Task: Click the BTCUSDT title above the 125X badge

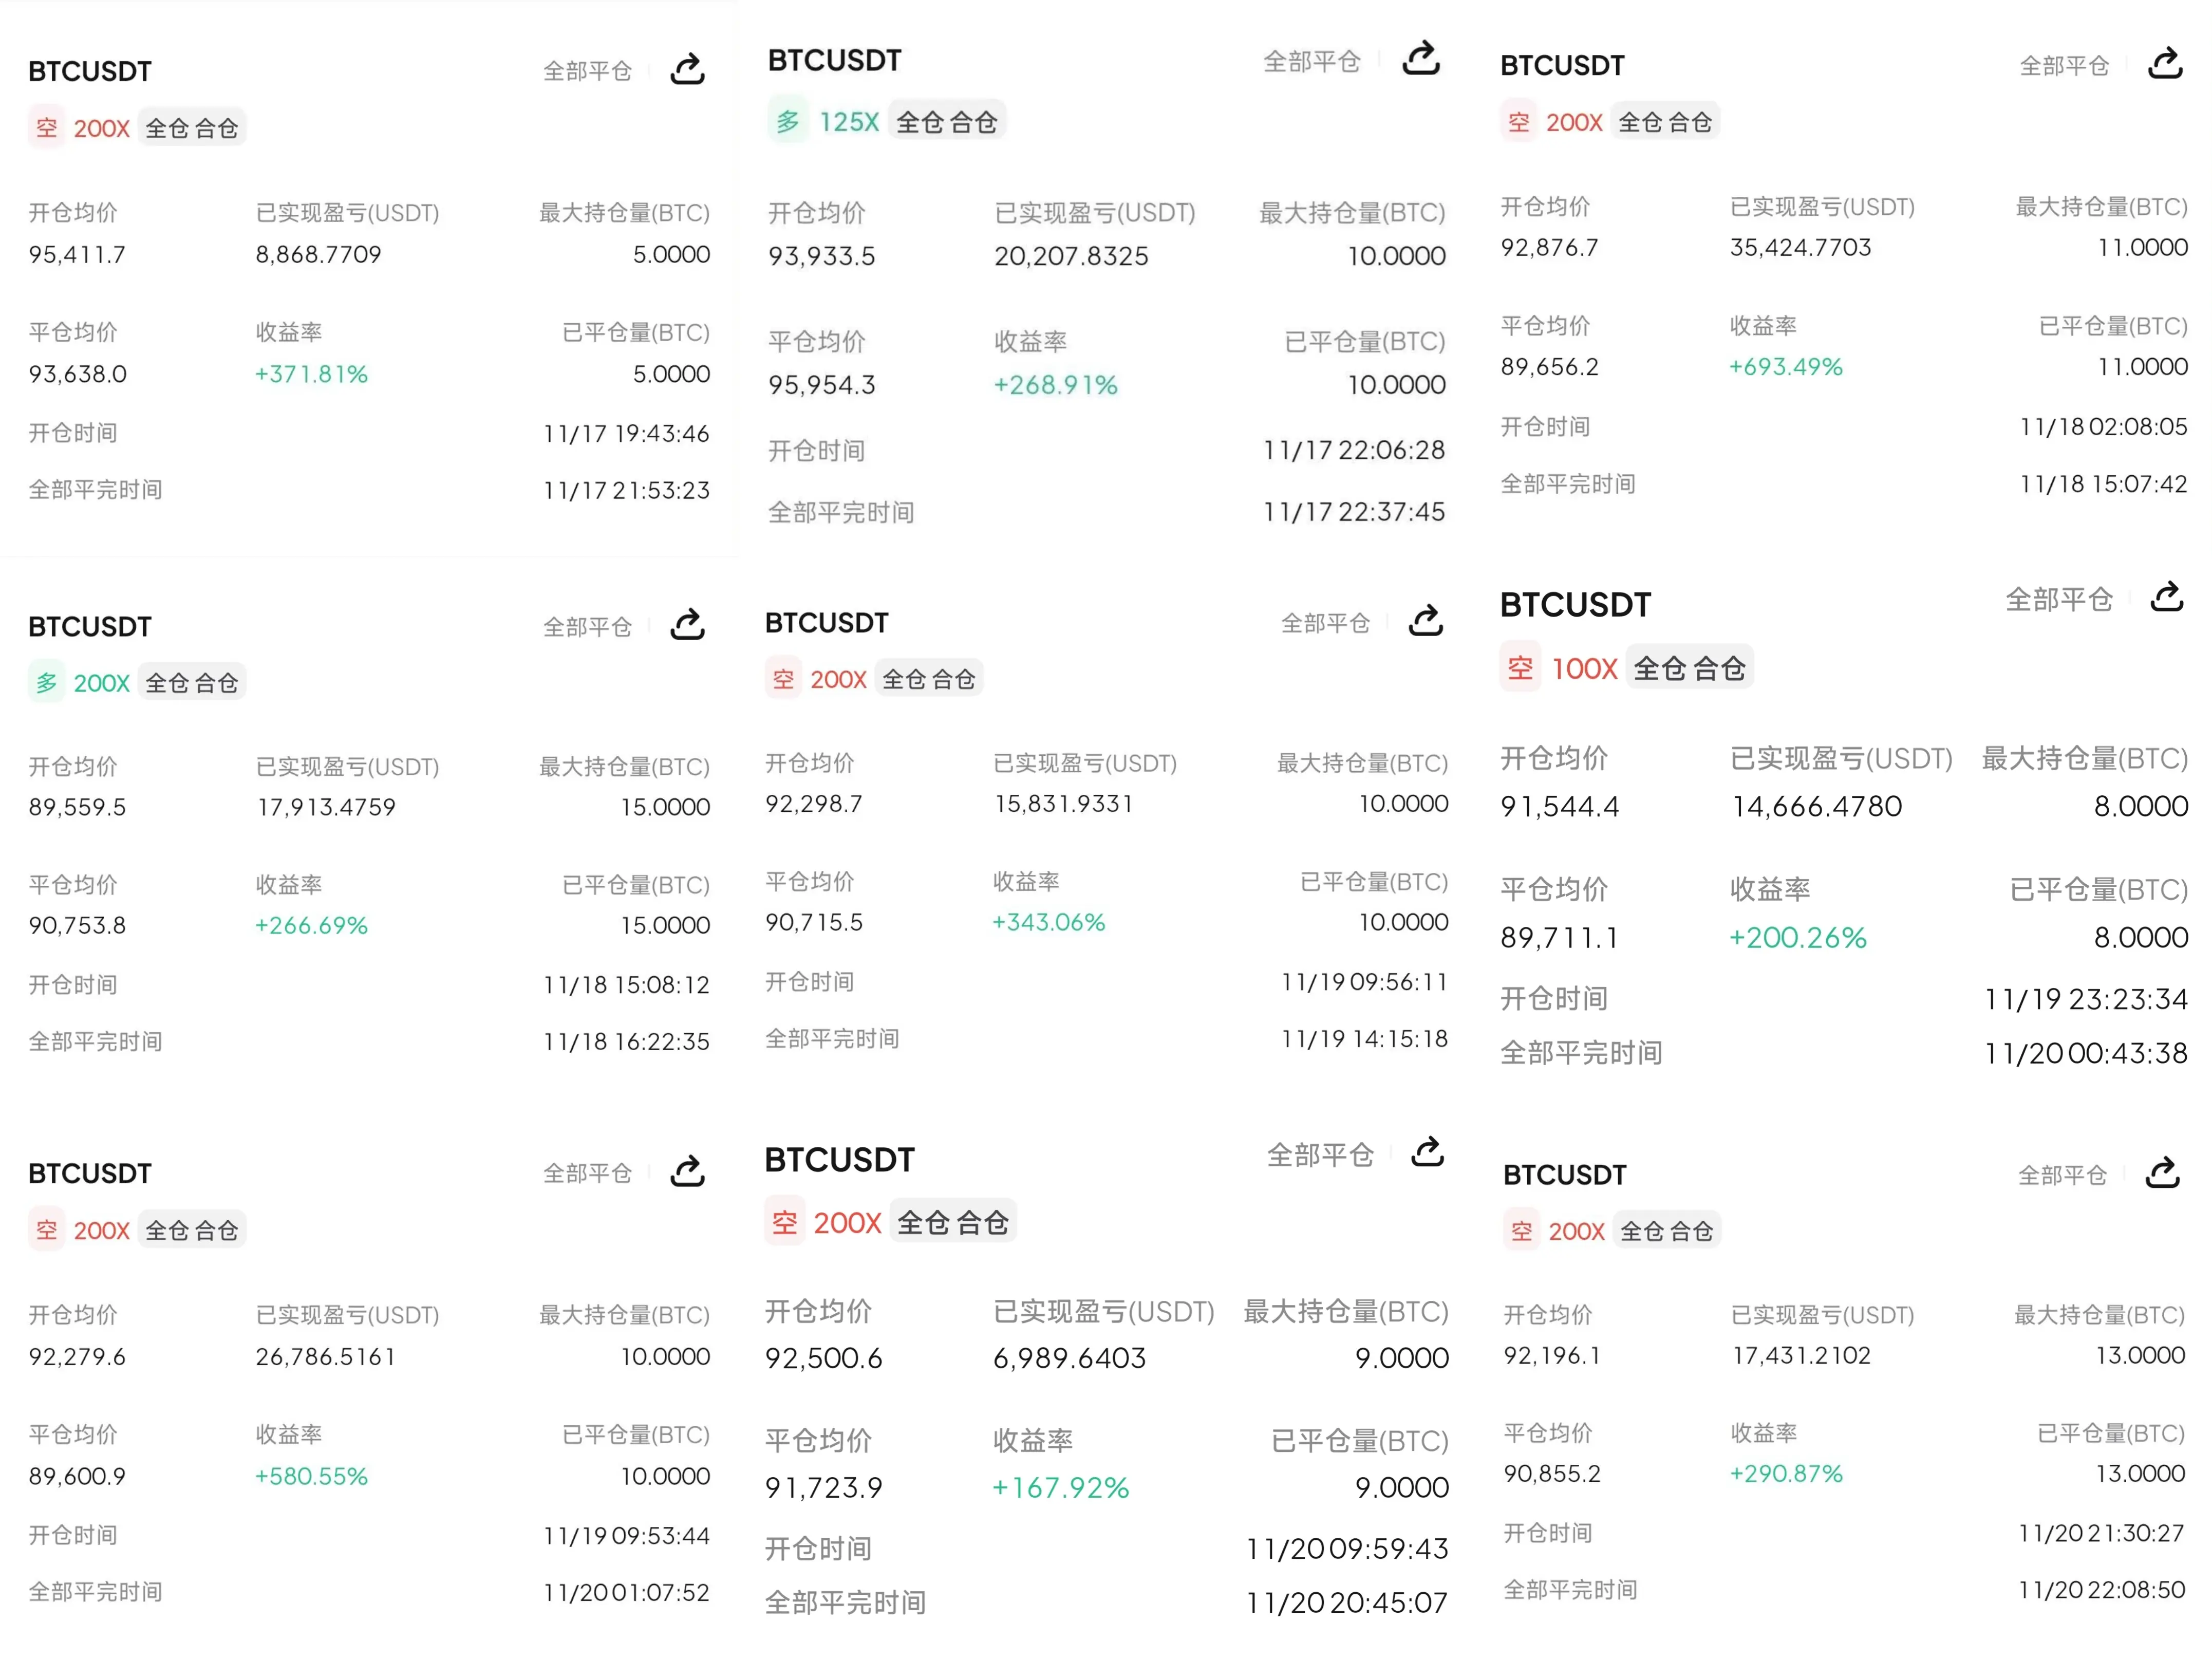Action: 834,61
